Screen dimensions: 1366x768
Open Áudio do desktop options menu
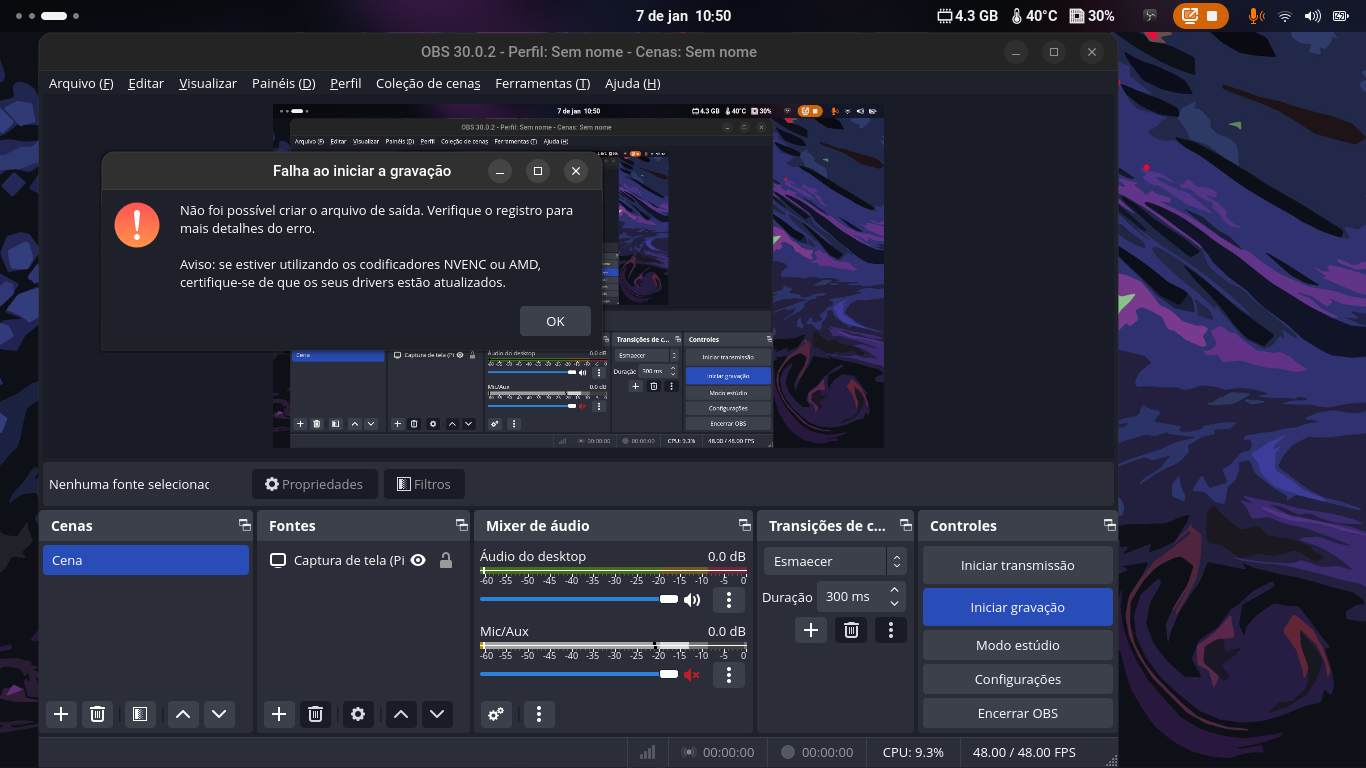click(x=729, y=600)
